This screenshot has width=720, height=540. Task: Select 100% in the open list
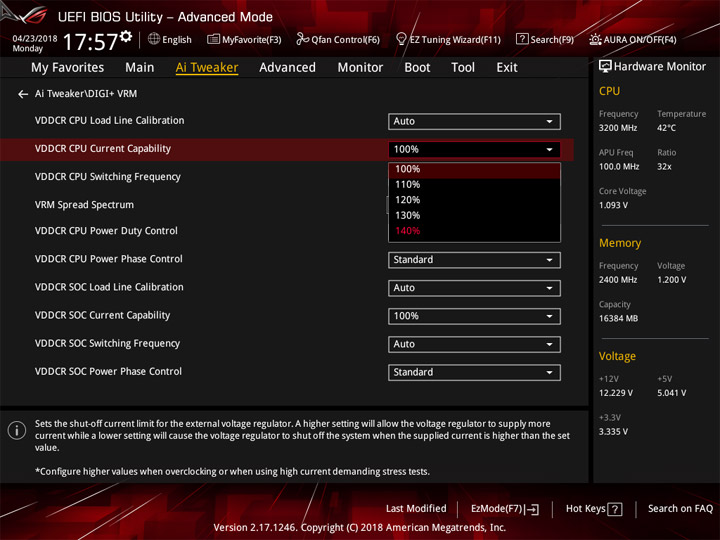474,169
